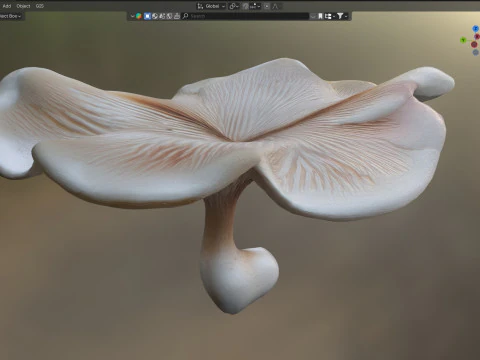Viewport: 480px width, 360px height.
Task: Click the proportional falloff curve icon
Action: click(x=275, y=6)
